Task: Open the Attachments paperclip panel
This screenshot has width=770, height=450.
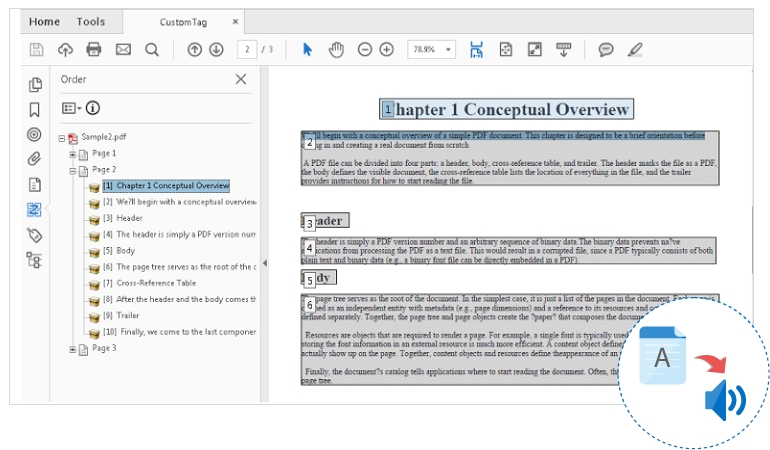Action: tap(35, 159)
